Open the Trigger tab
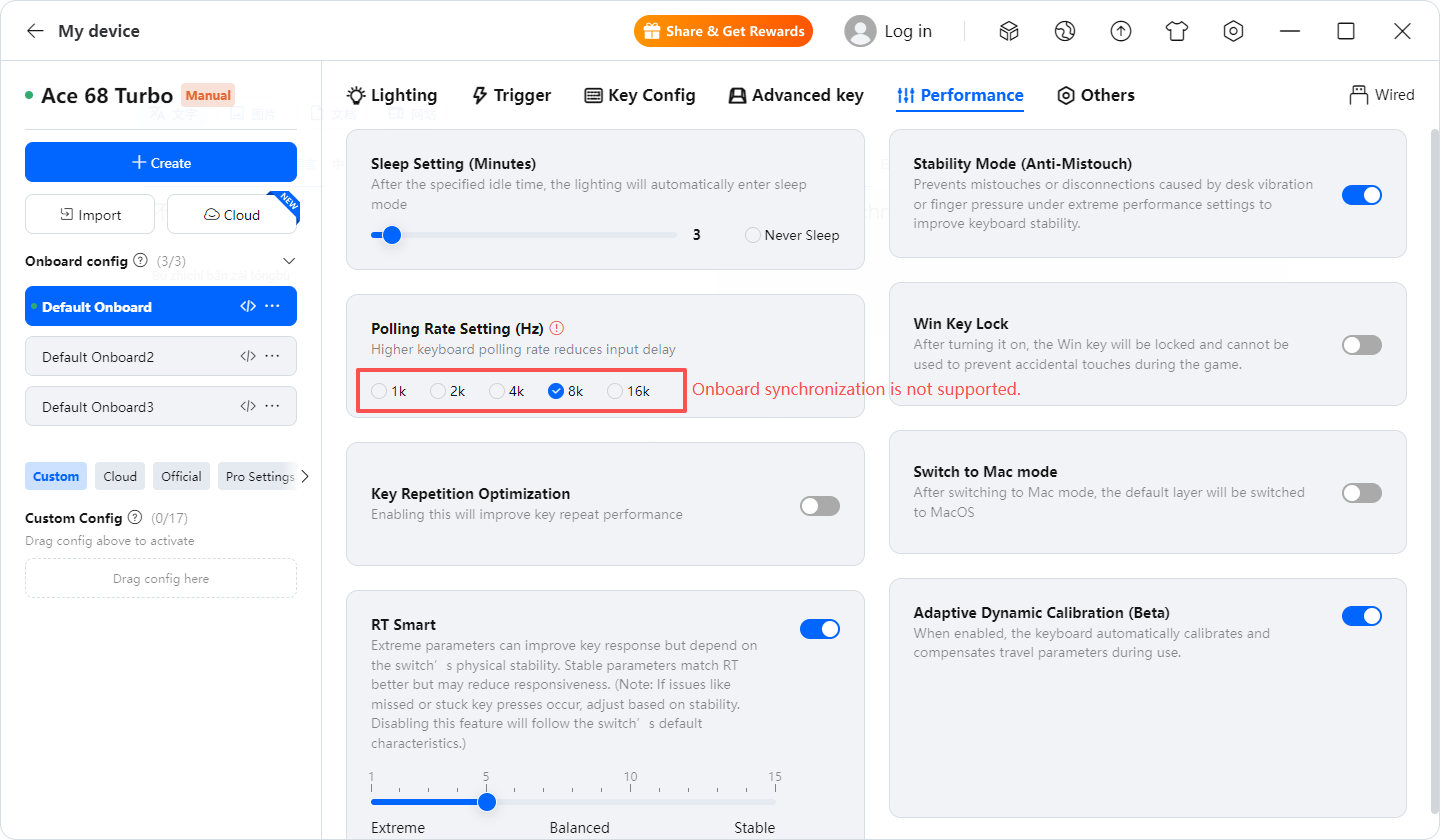 coord(511,95)
